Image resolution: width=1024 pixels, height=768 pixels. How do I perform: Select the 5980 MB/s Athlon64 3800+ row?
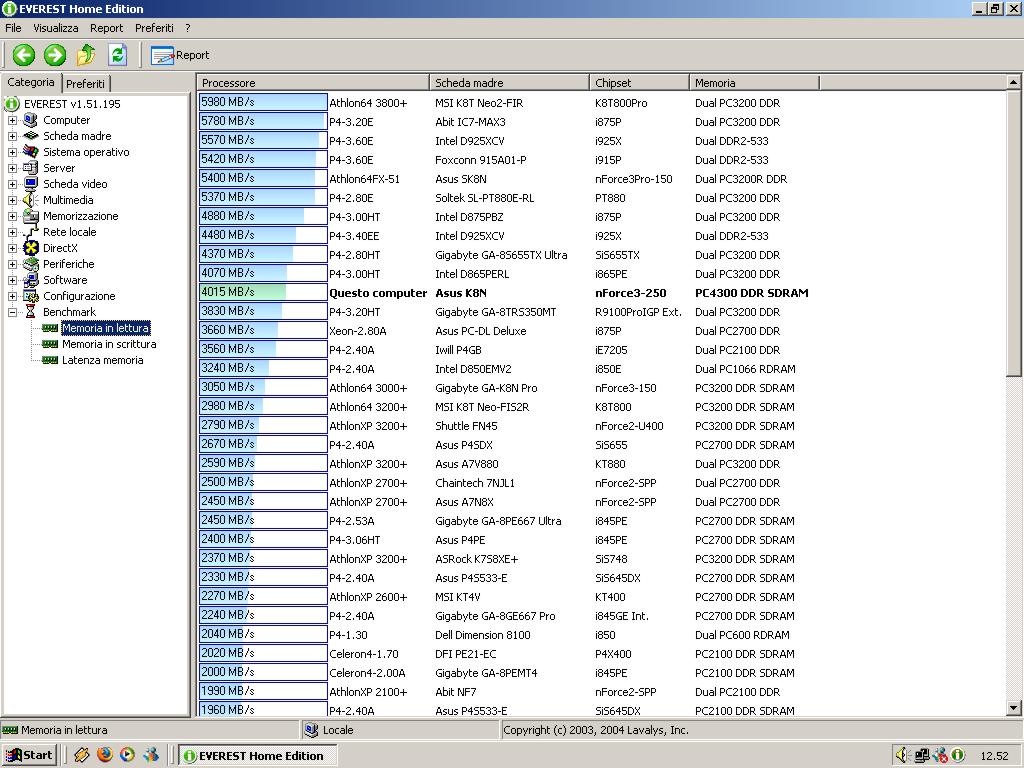pos(601,103)
